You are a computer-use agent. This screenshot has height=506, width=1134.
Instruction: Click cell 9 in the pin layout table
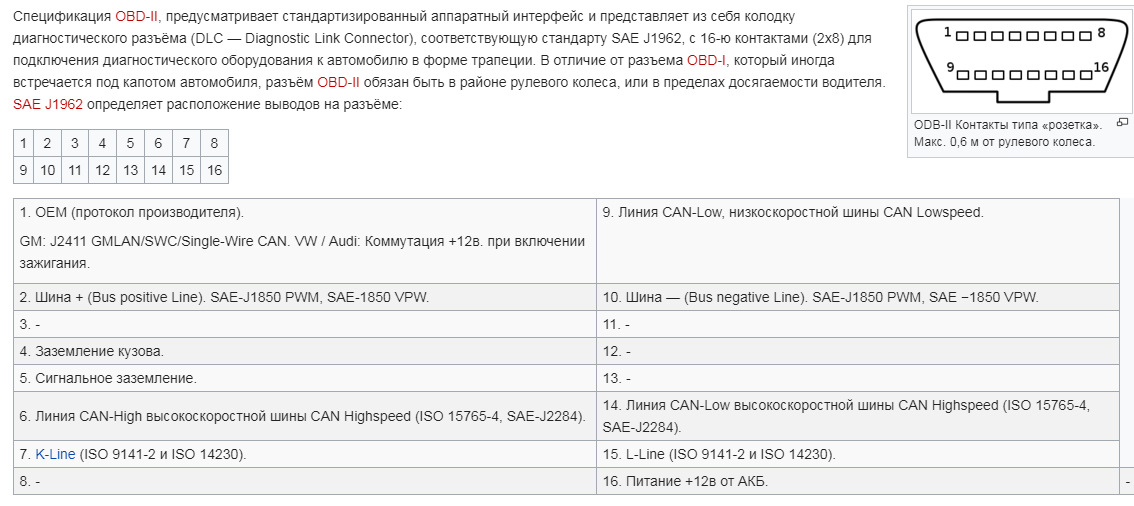(24, 170)
